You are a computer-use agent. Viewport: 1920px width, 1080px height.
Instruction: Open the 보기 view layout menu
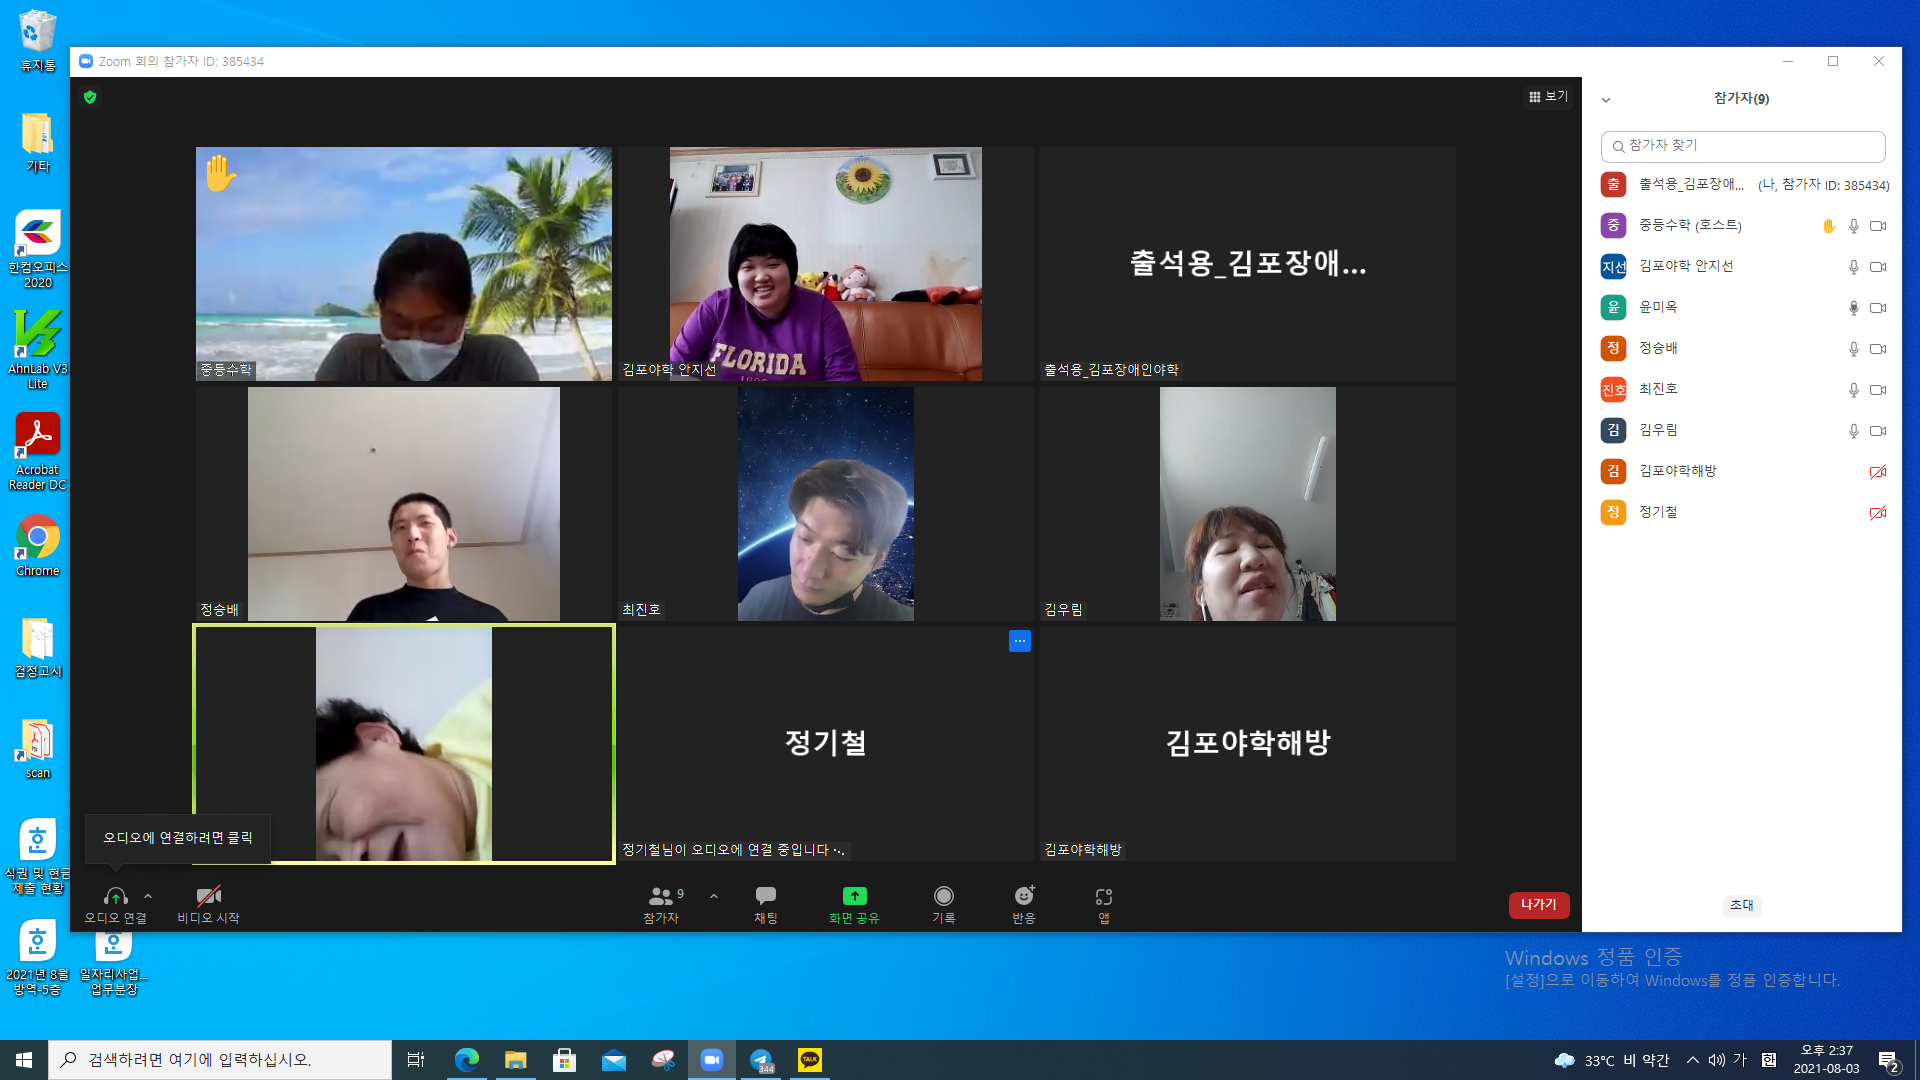coord(1548,96)
